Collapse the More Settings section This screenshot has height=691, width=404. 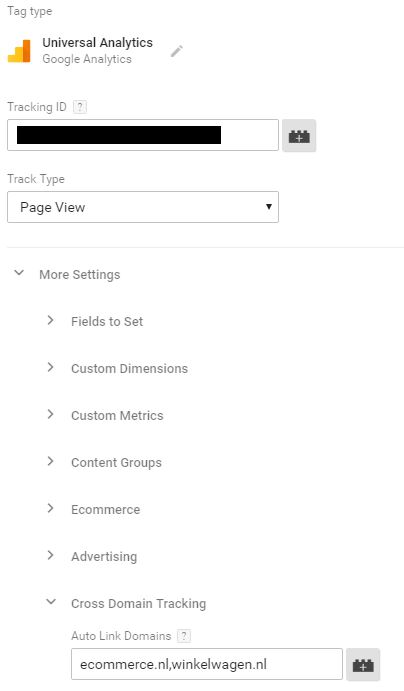click(19, 273)
